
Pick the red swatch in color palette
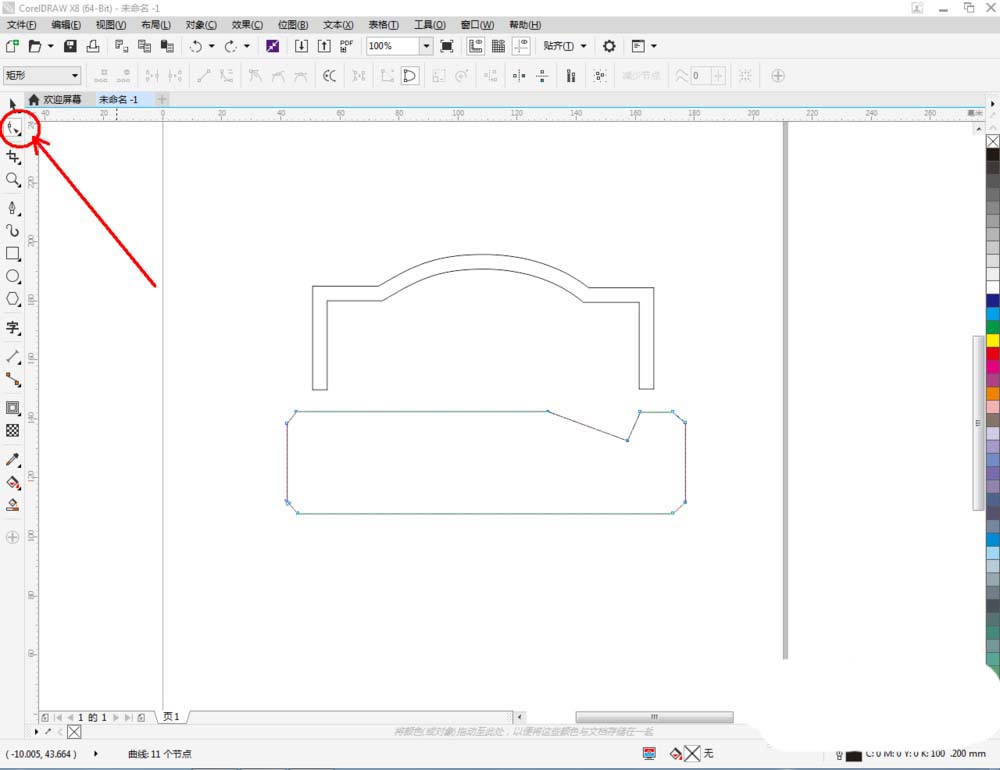tap(993, 353)
